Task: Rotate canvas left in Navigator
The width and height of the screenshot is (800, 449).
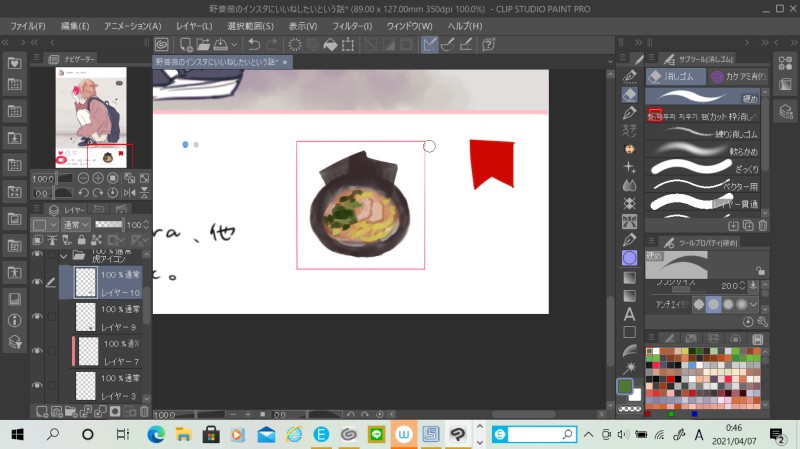Action: coord(83,193)
